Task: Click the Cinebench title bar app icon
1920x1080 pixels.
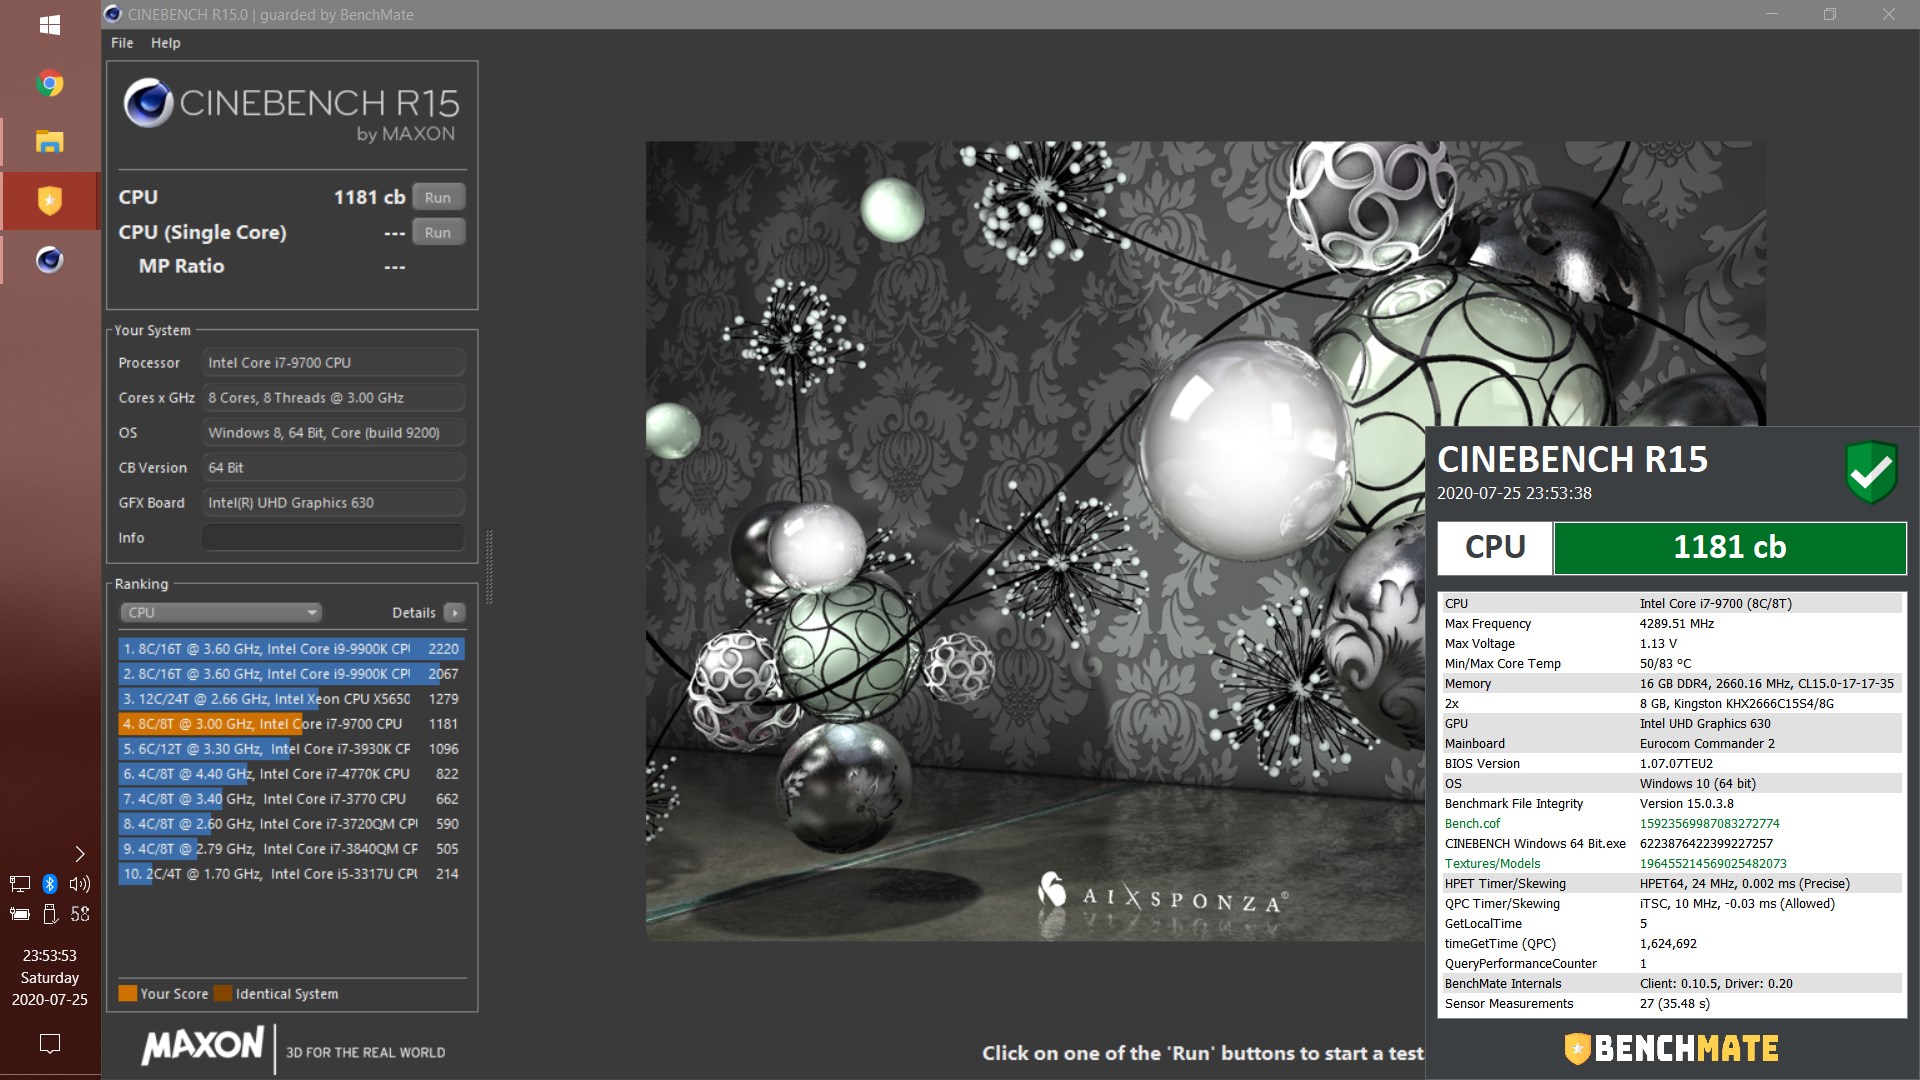Action: 113,14
